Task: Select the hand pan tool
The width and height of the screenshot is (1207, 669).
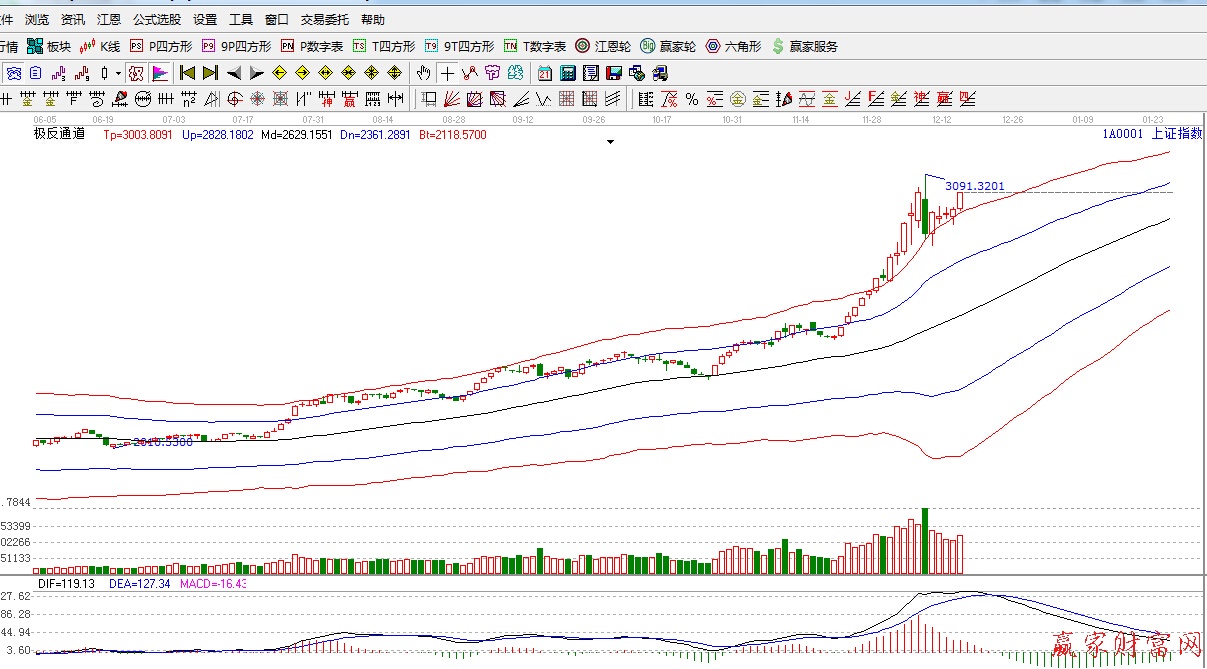Action: click(423, 73)
